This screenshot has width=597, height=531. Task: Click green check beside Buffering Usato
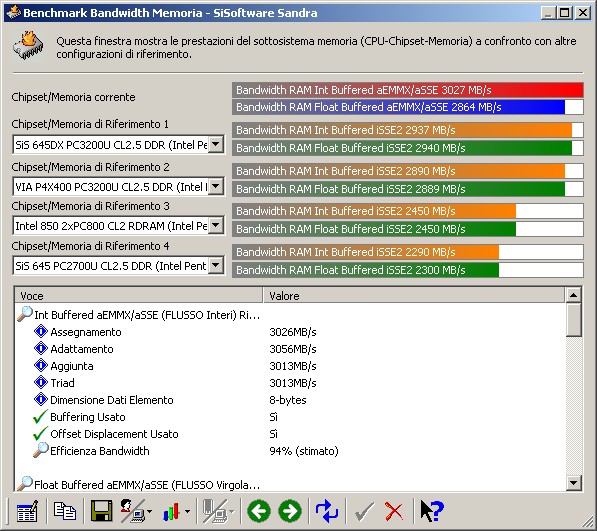coord(40,416)
